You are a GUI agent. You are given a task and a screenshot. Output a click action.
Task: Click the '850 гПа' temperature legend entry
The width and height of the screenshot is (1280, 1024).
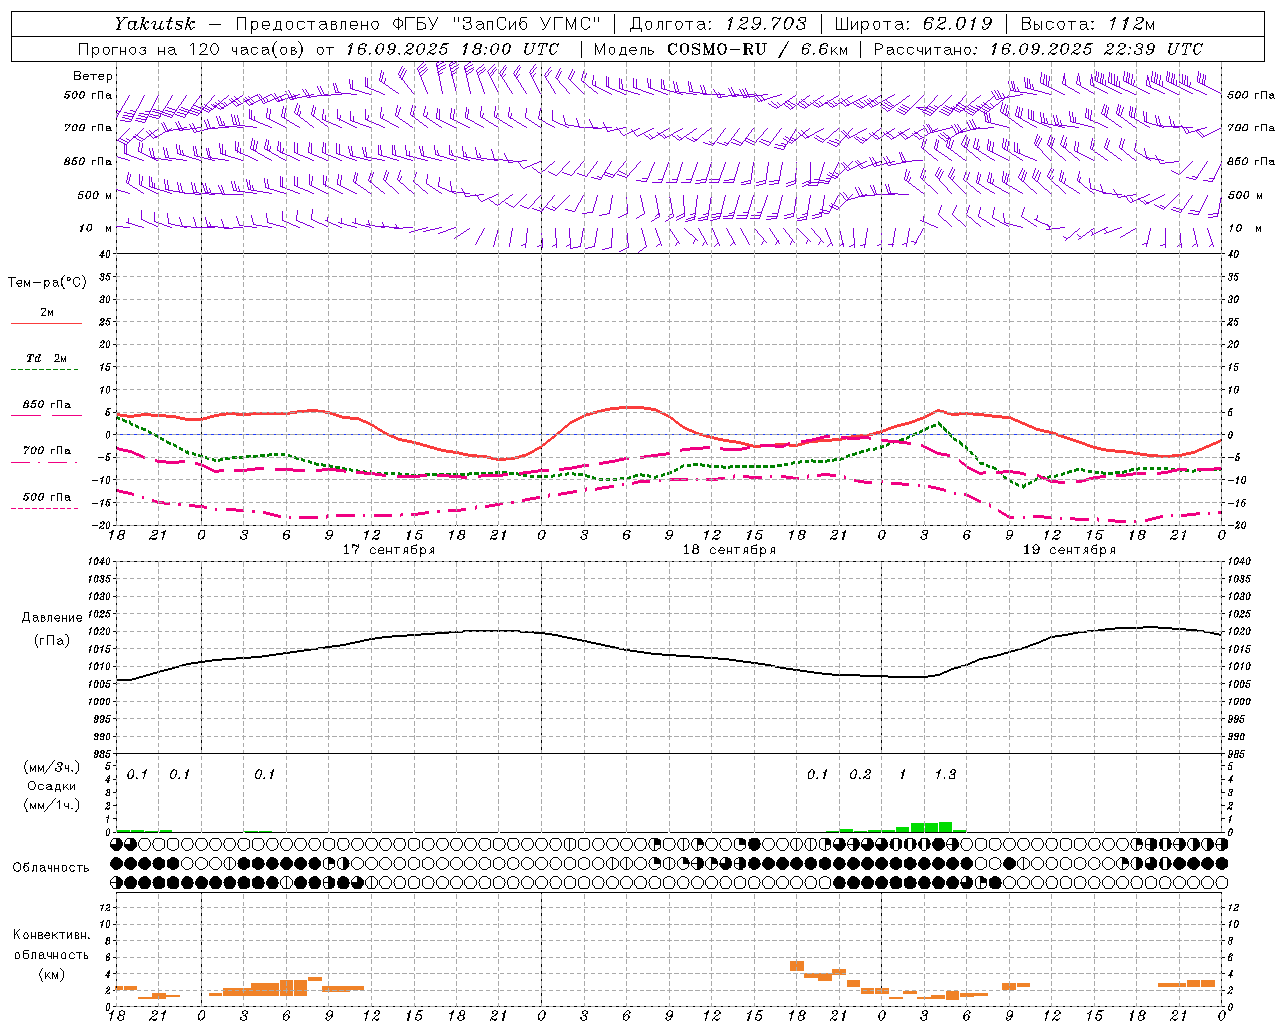click(47, 405)
